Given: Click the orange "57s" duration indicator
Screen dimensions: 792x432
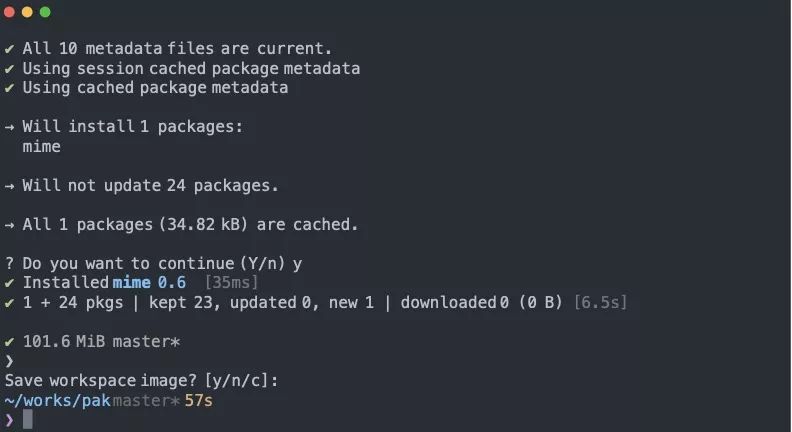Looking at the screenshot, I should tap(199, 401).
